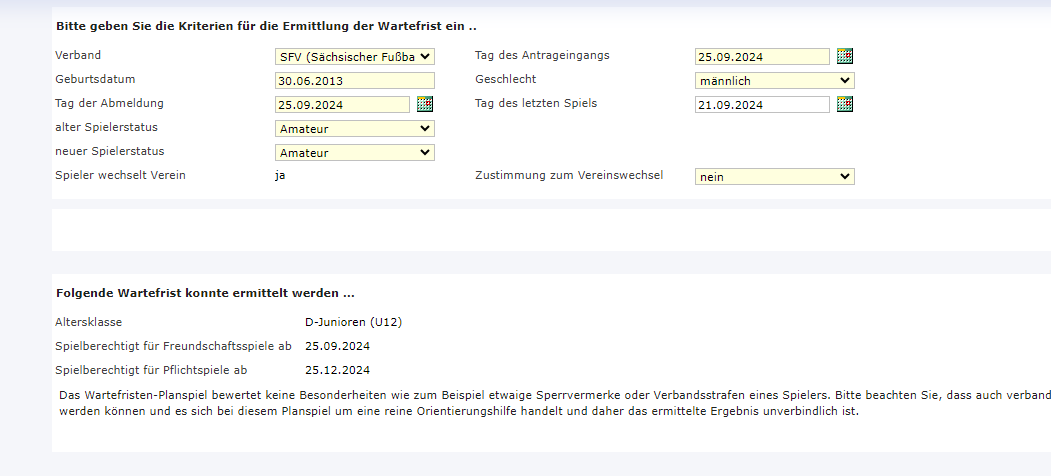1051x476 pixels.
Task: Expand the Verband dropdown showing SFV
Action: [354, 57]
